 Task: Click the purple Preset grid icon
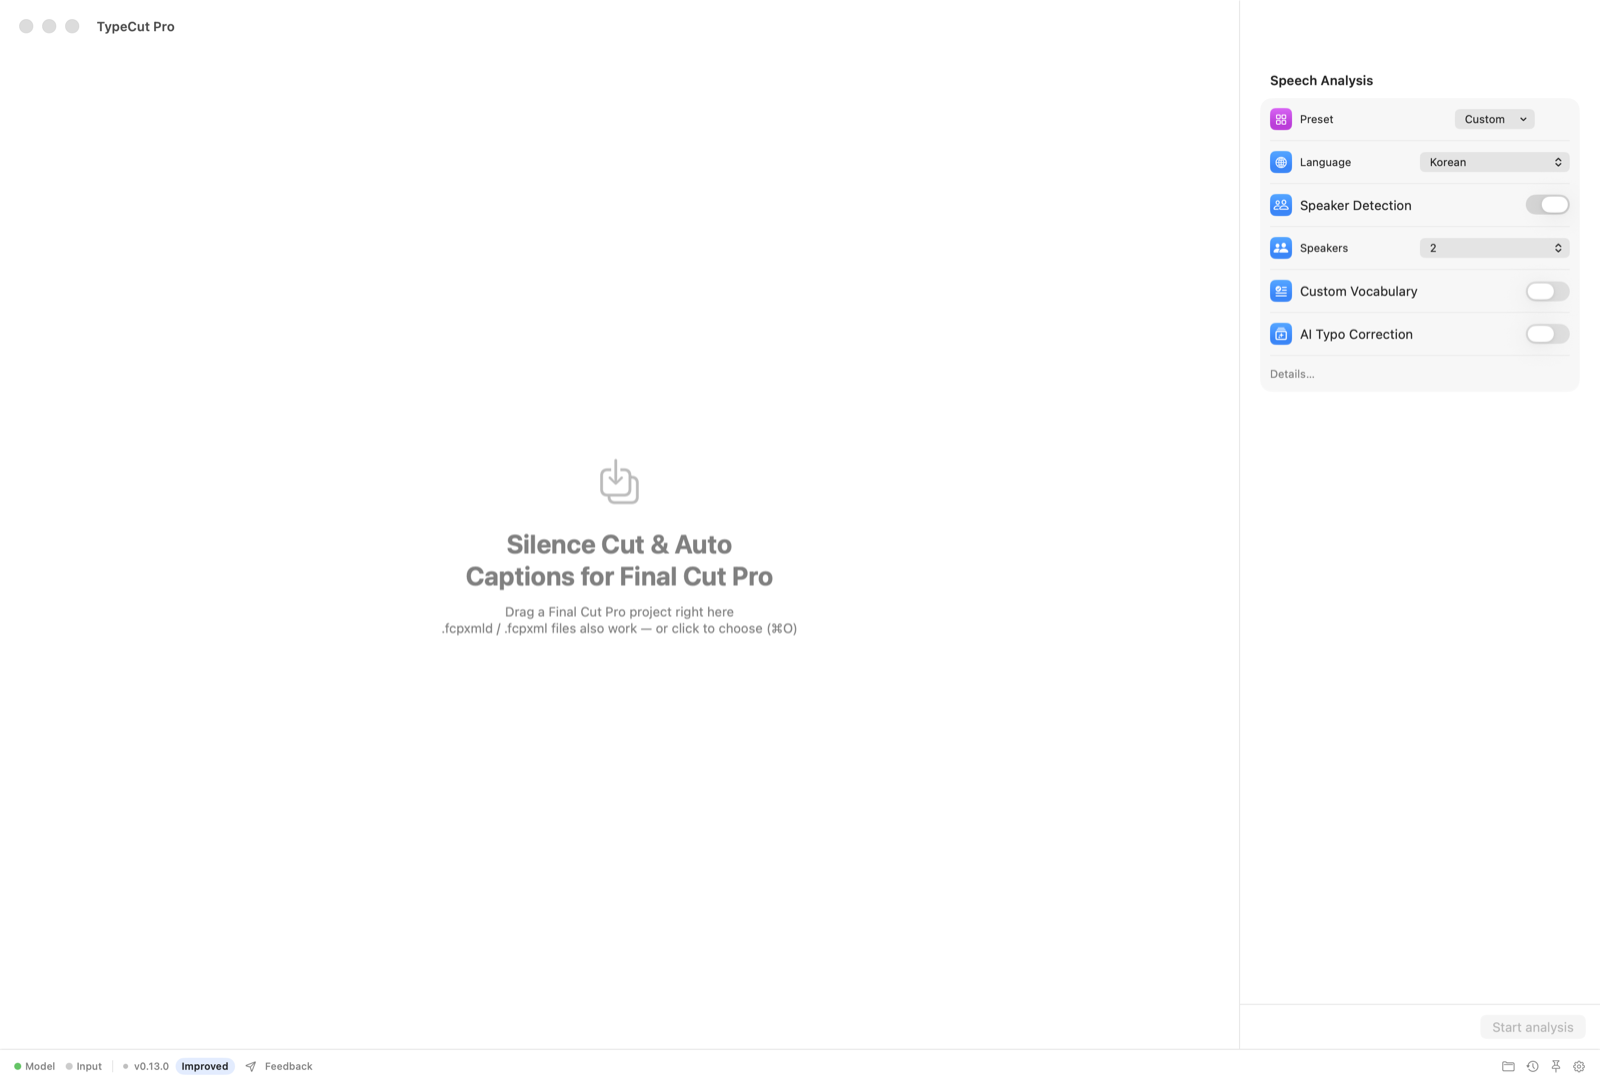[1280, 119]
